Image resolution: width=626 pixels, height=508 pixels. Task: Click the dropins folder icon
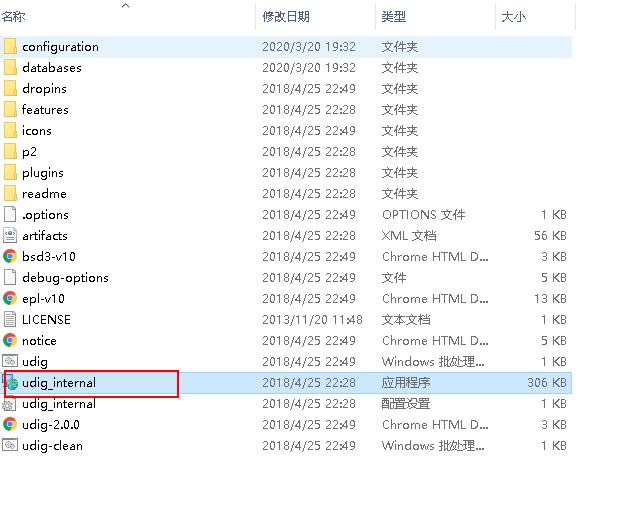click(10, 89)
